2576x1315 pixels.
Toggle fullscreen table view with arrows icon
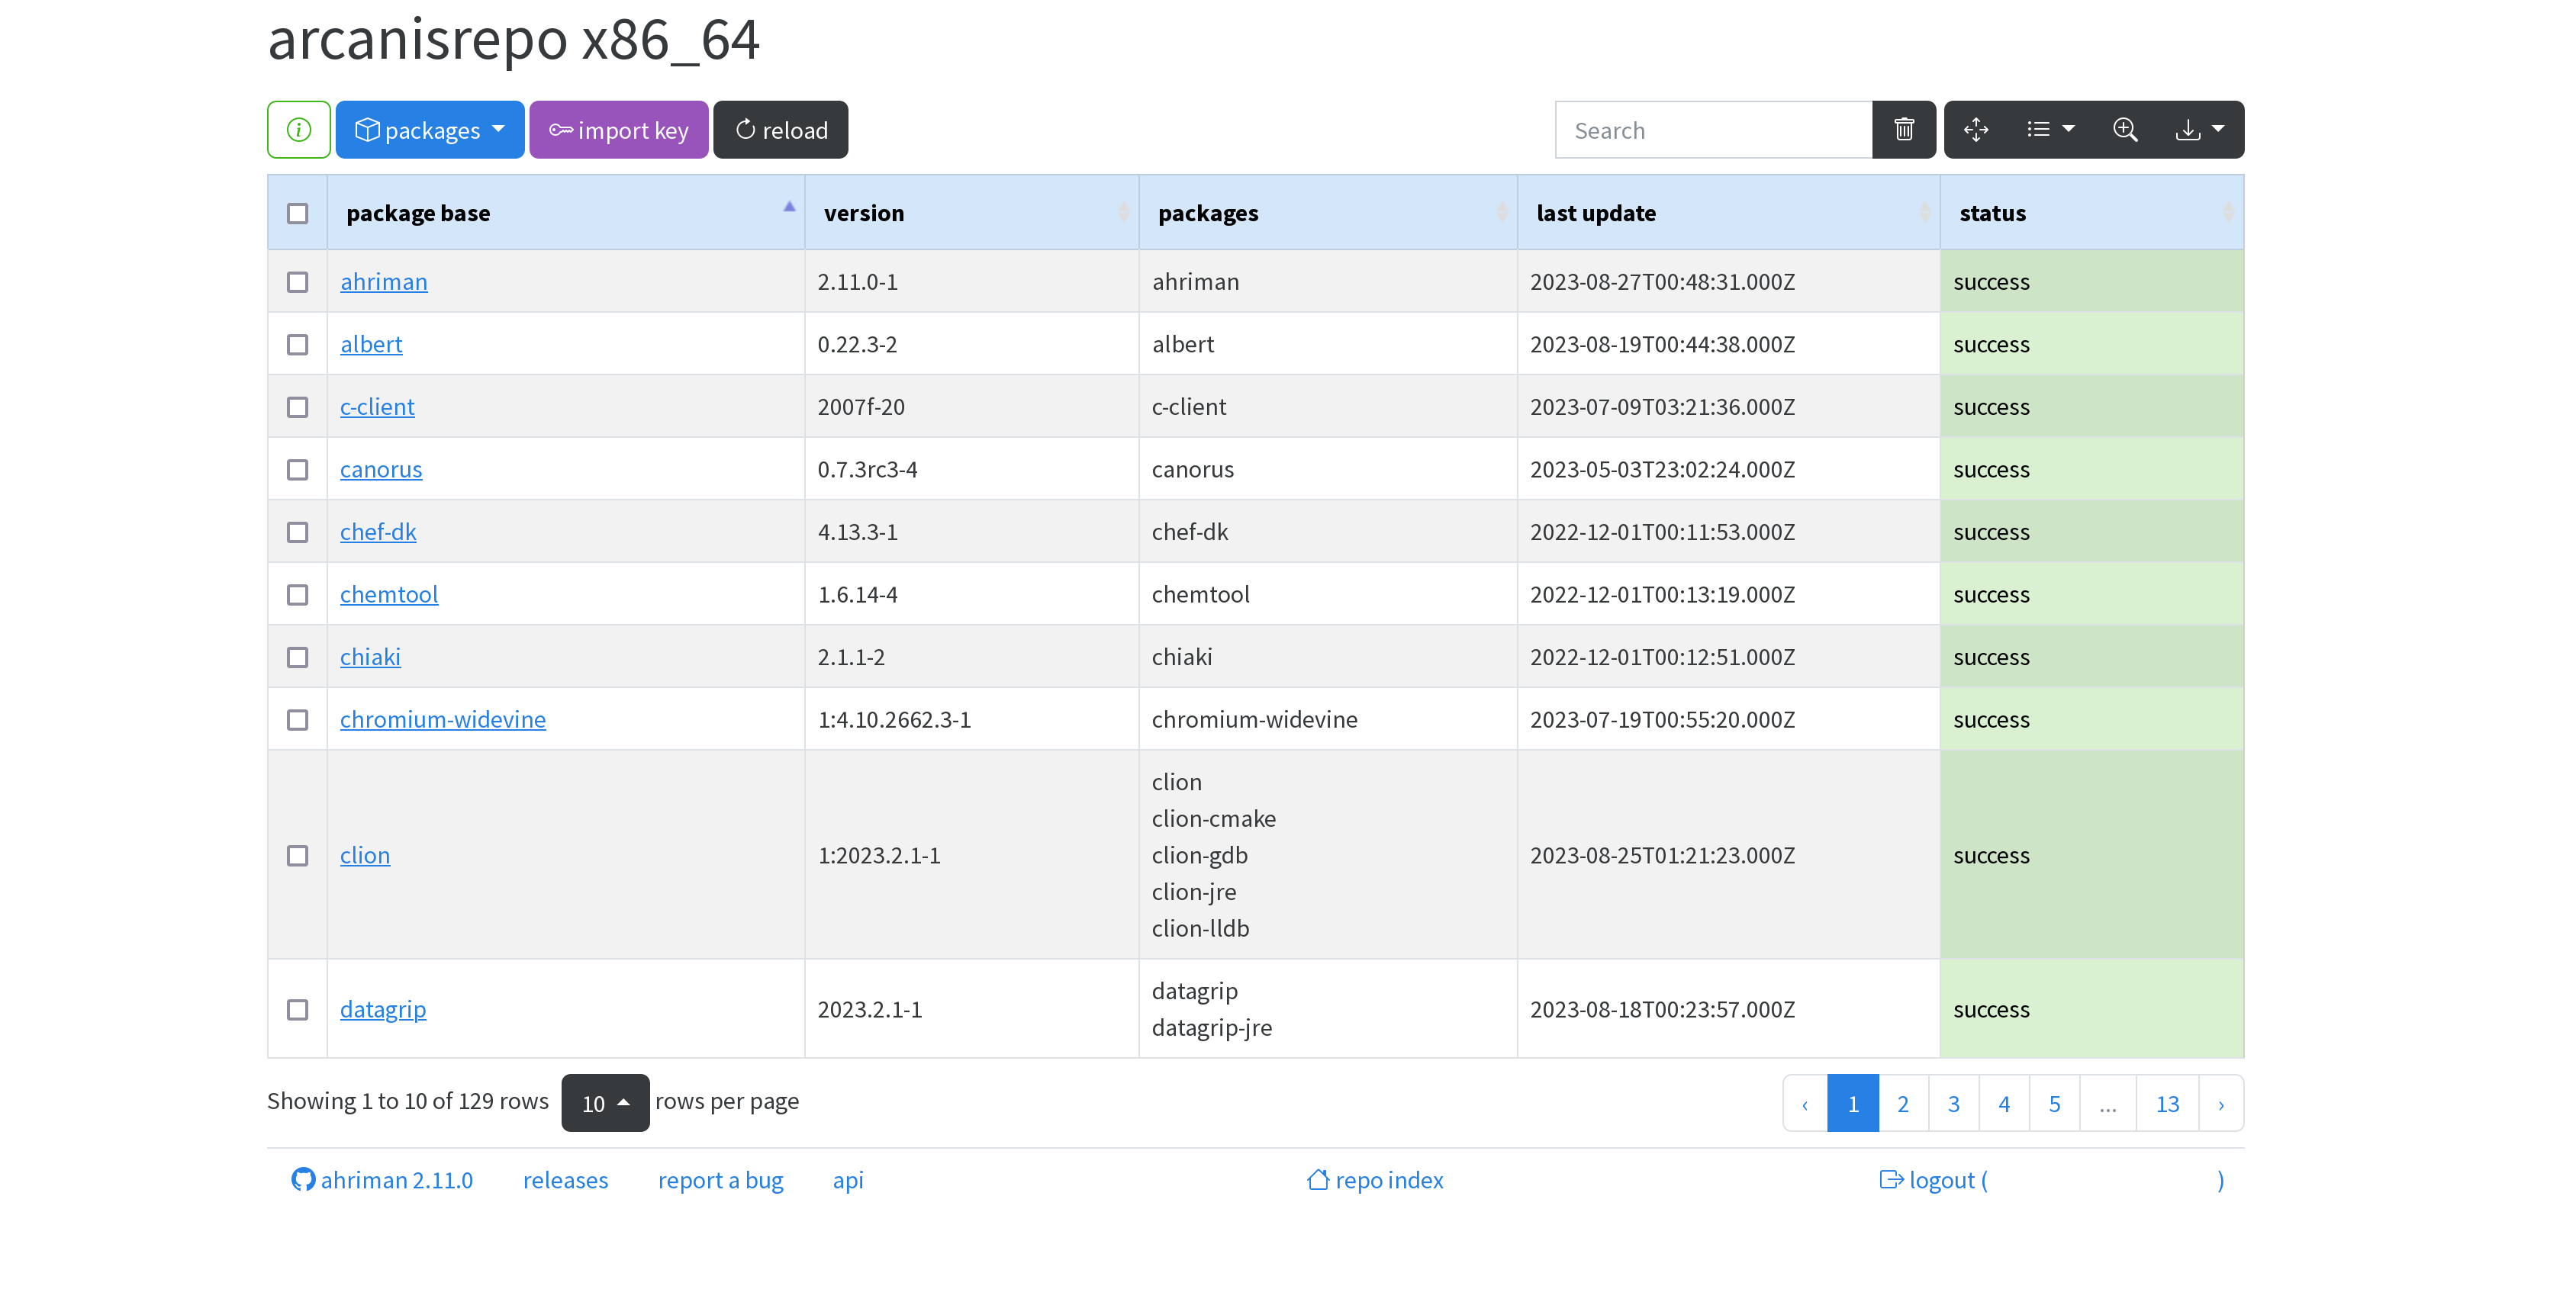point(1976,129)
